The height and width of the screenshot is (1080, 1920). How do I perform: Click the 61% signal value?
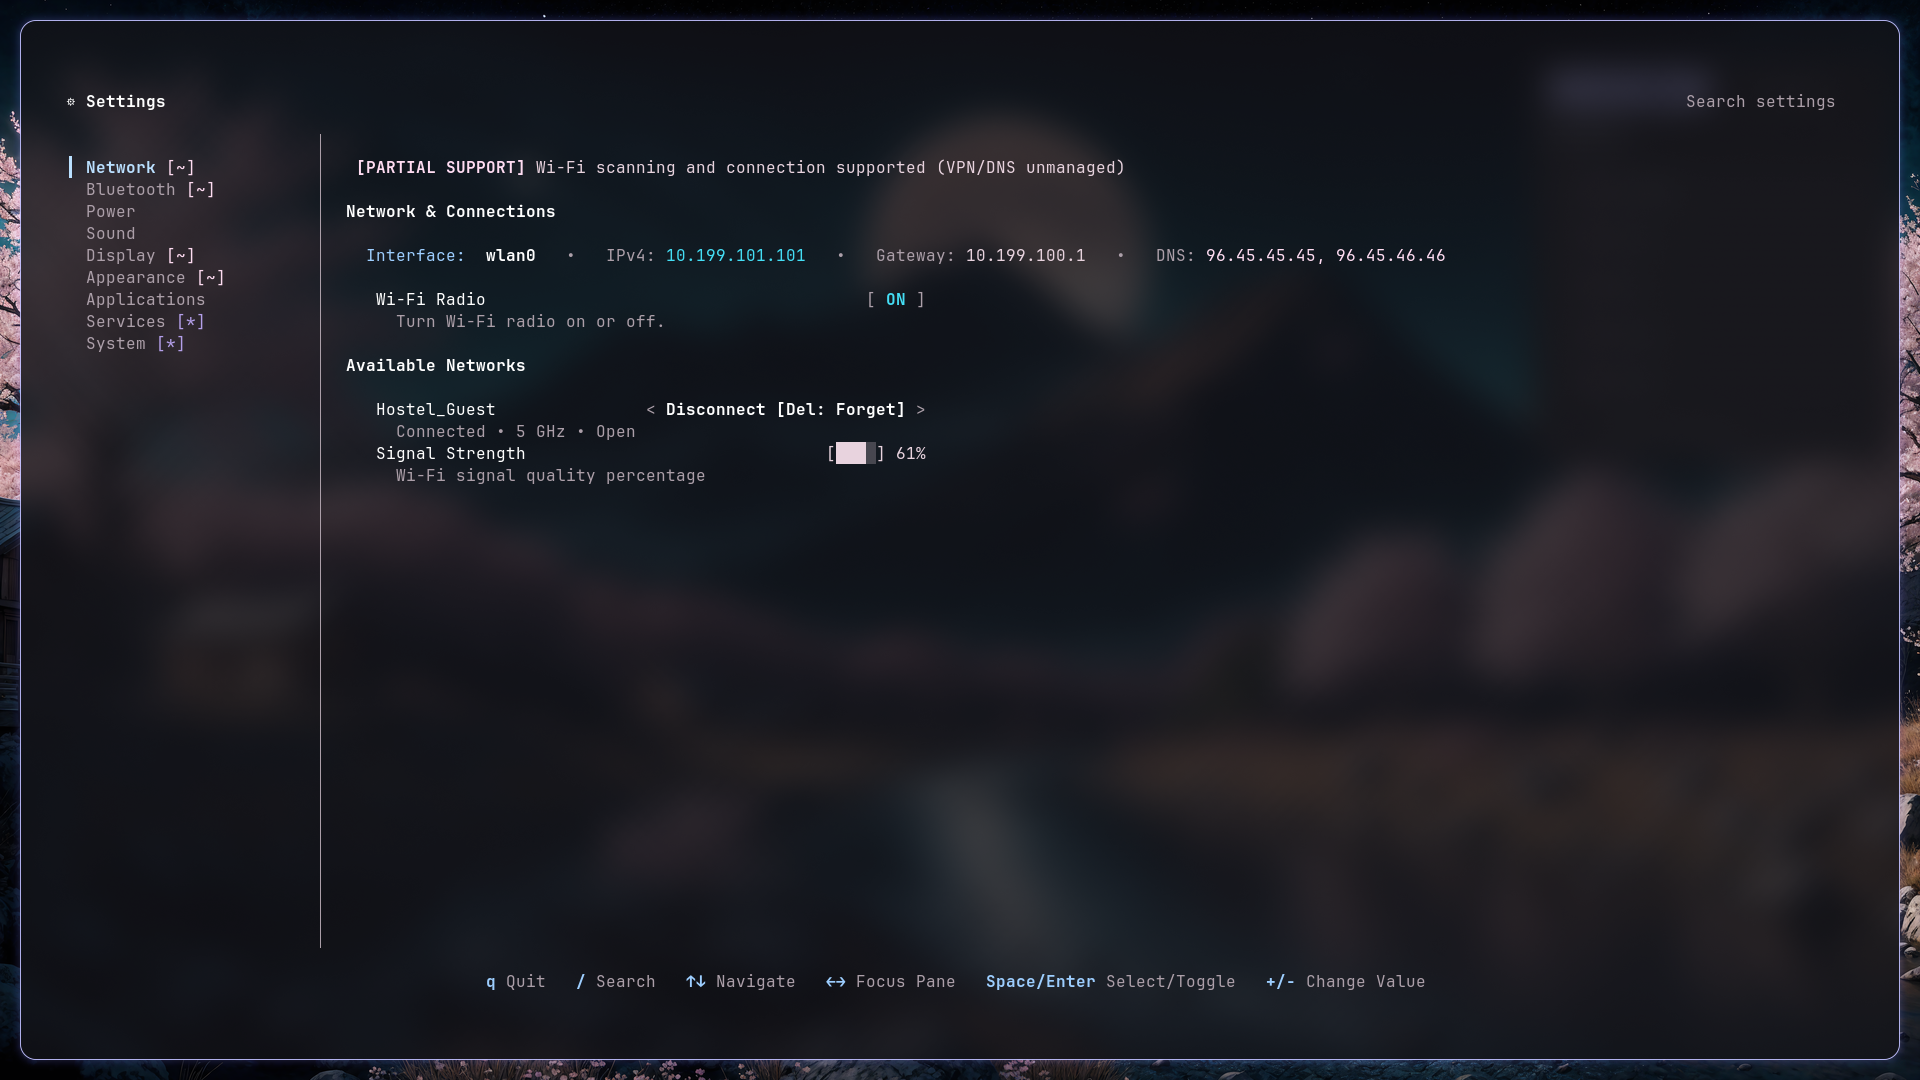pyautogui.click(x=910, y=454)
